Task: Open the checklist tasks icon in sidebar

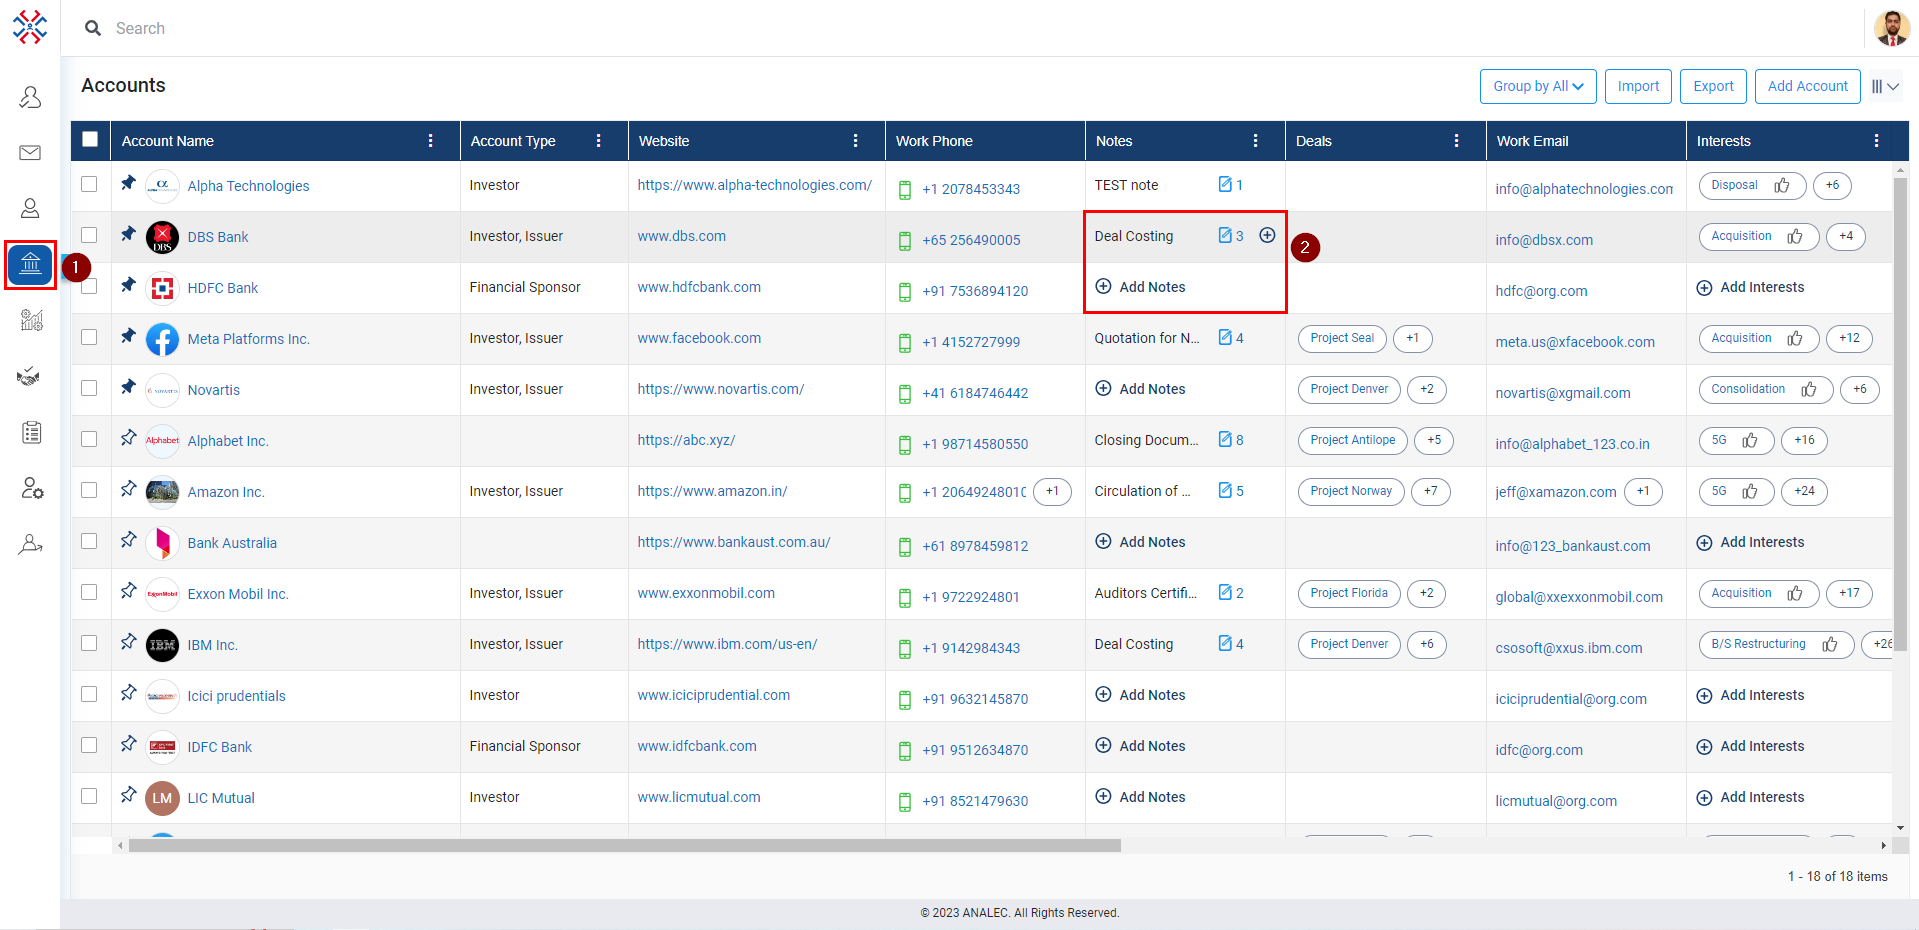Action: point(31,432)
